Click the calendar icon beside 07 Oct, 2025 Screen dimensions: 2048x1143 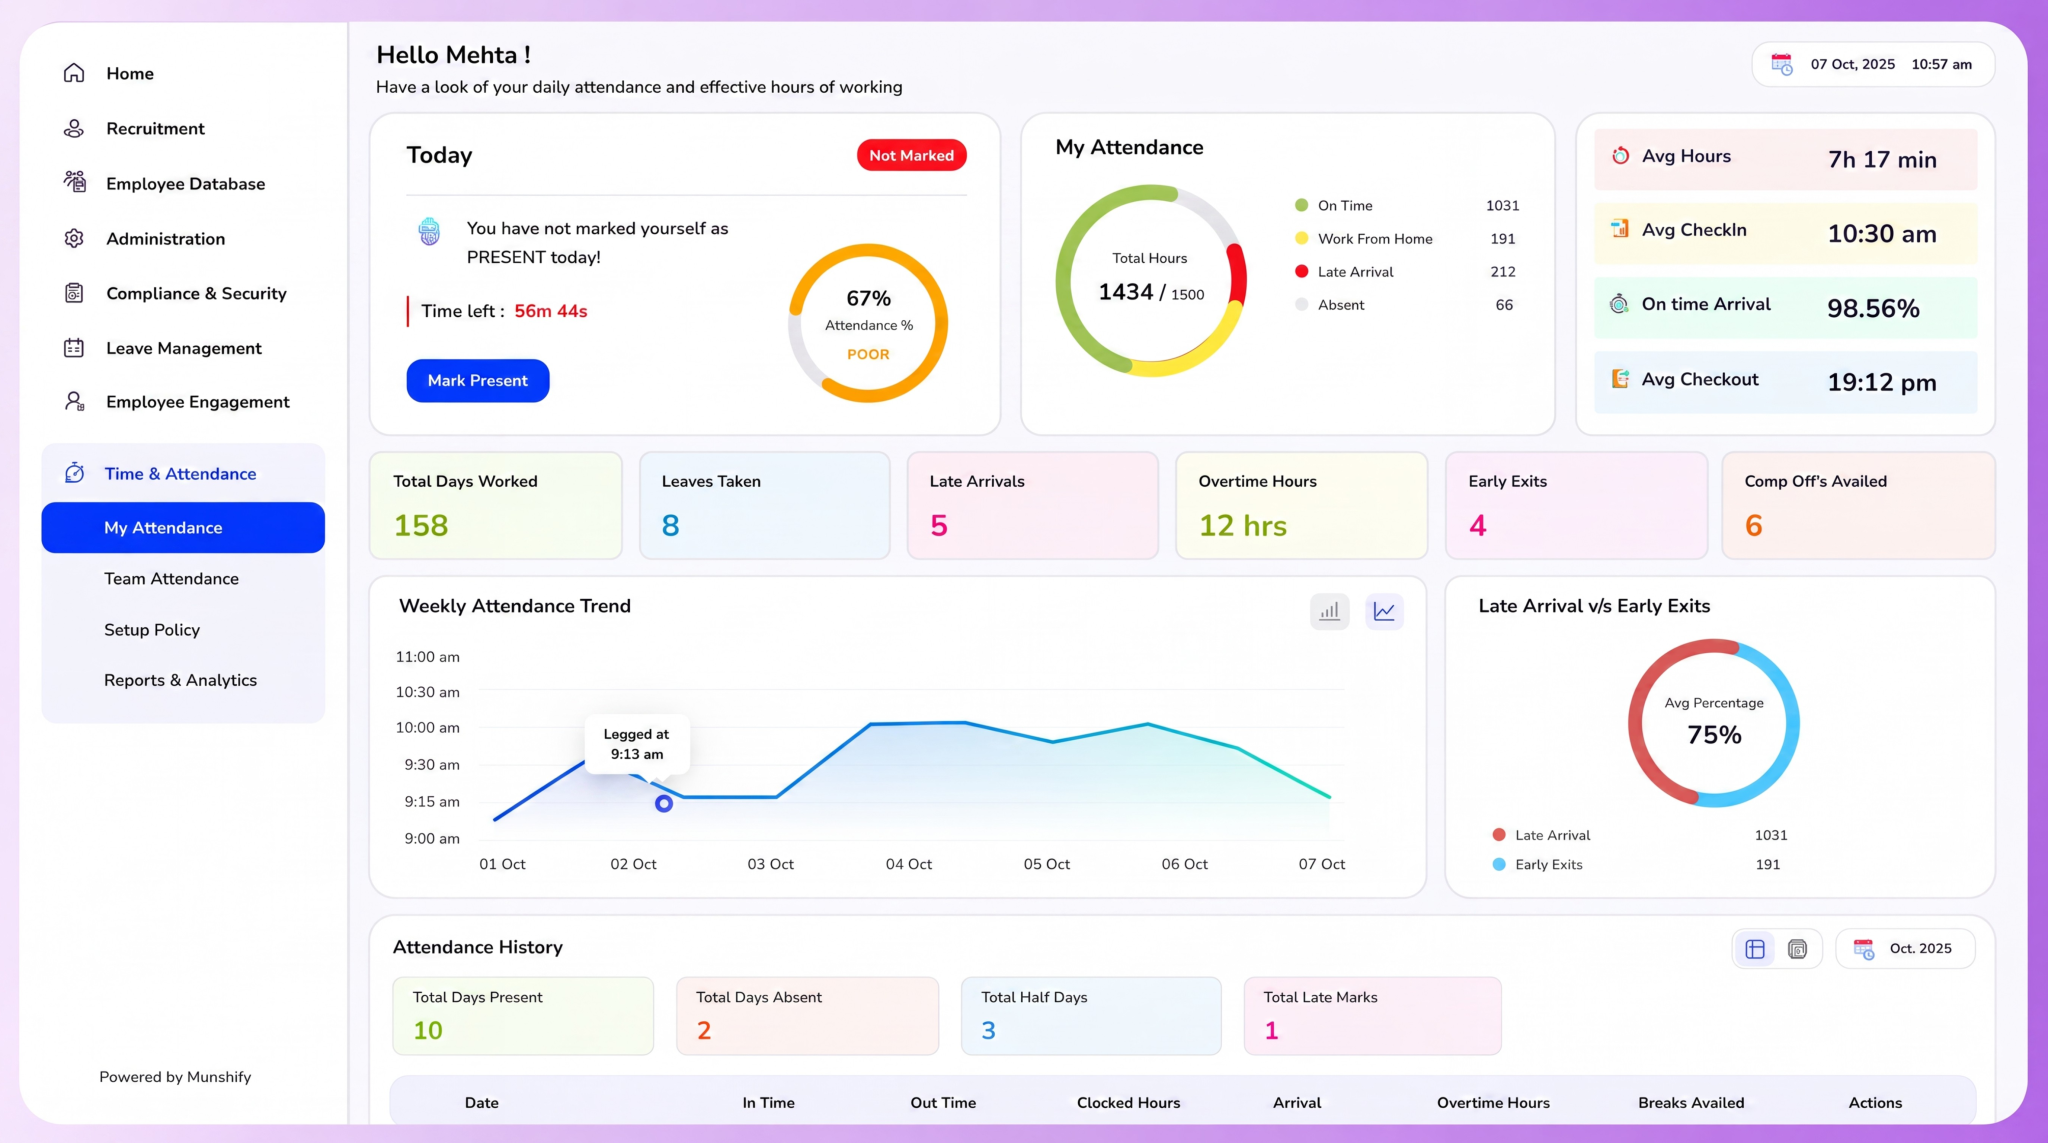click(1782, 64)
